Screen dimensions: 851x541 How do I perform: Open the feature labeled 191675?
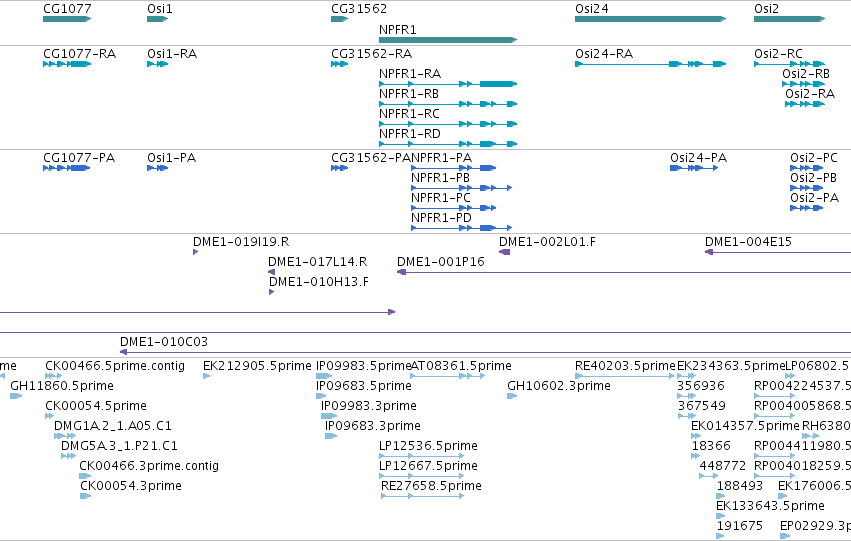[740, 527]
